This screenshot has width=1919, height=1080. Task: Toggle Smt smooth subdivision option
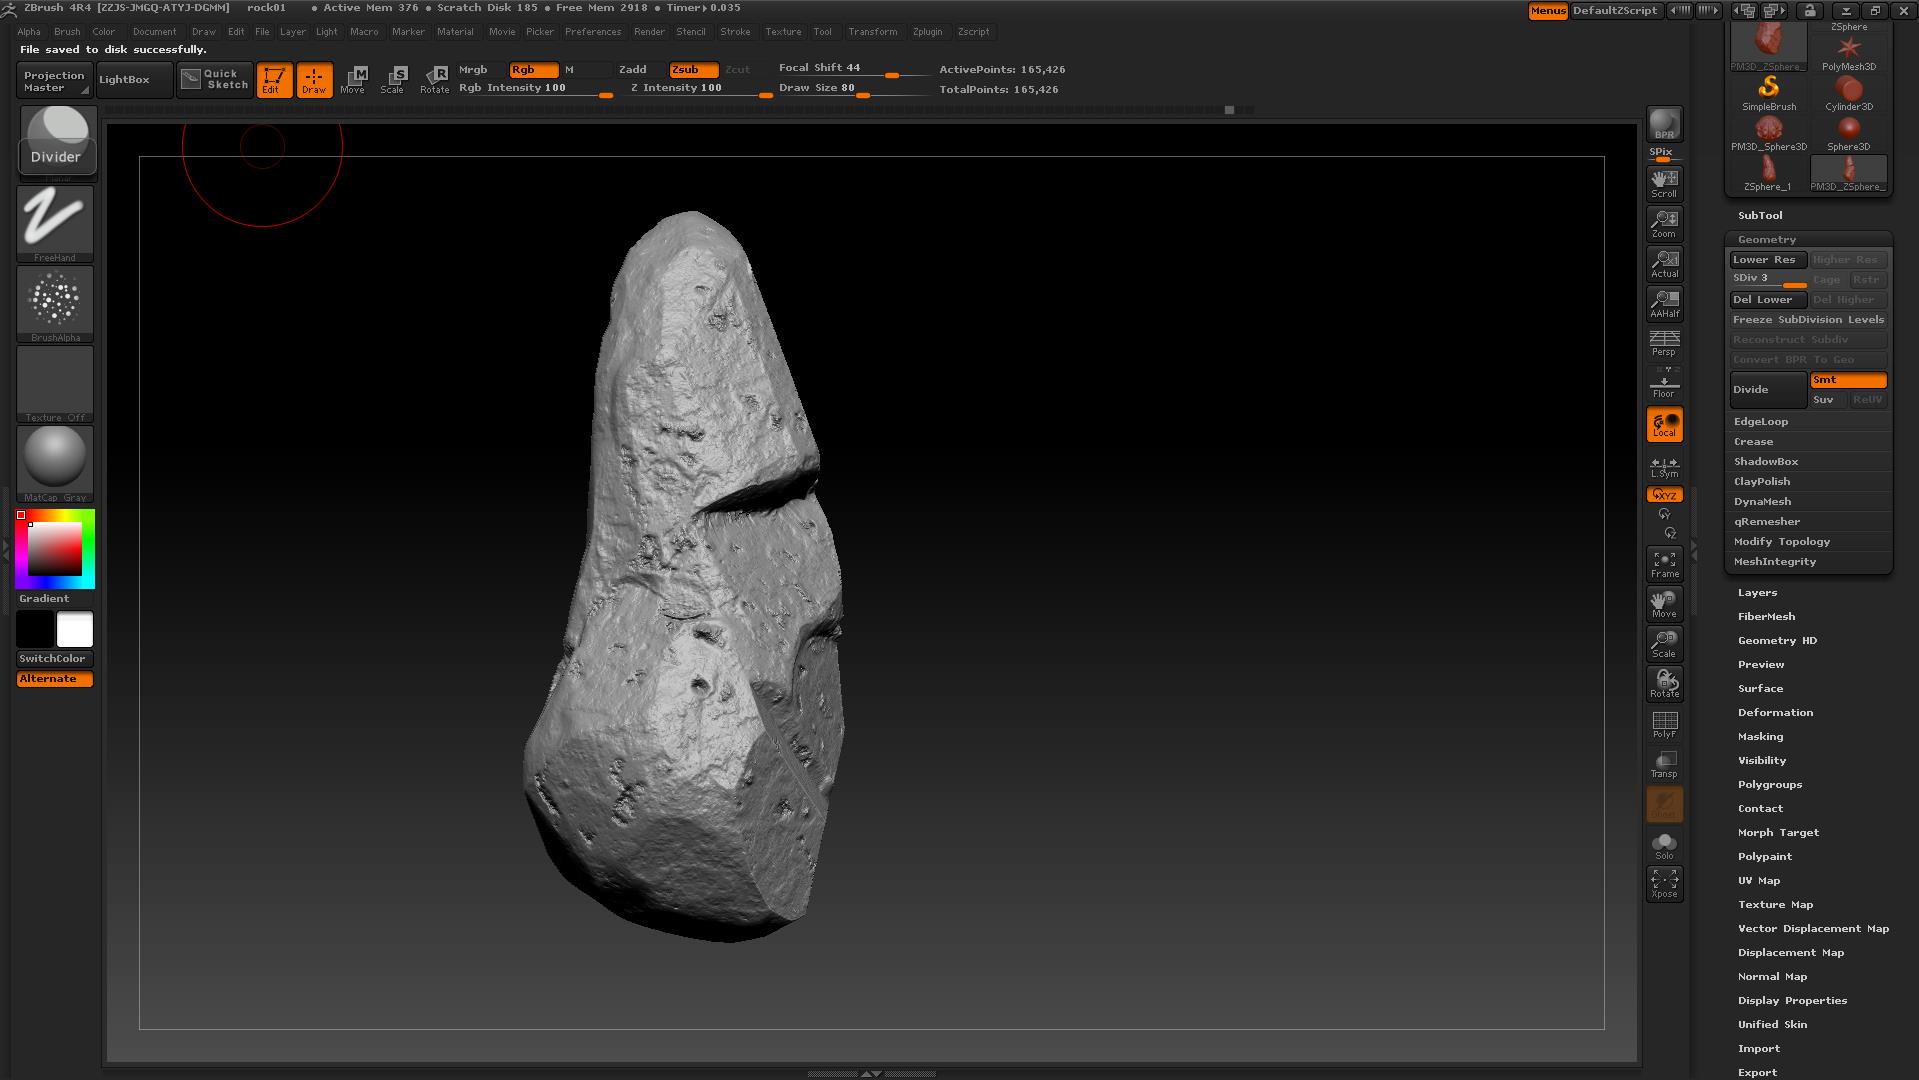point(1848,380)
